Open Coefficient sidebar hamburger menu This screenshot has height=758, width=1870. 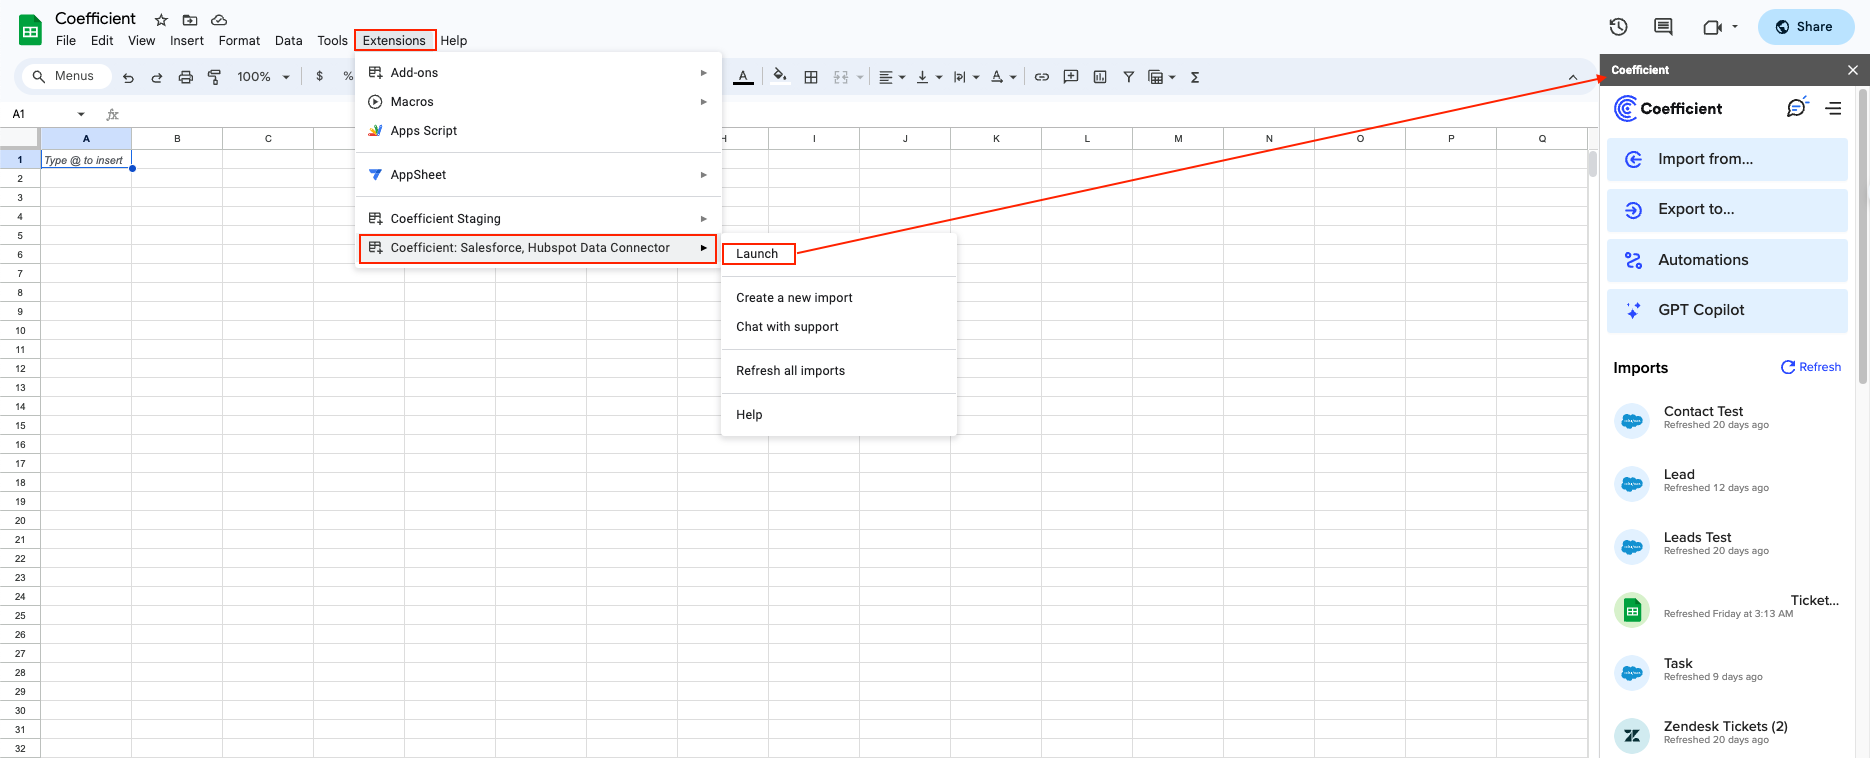(1833, 108)
